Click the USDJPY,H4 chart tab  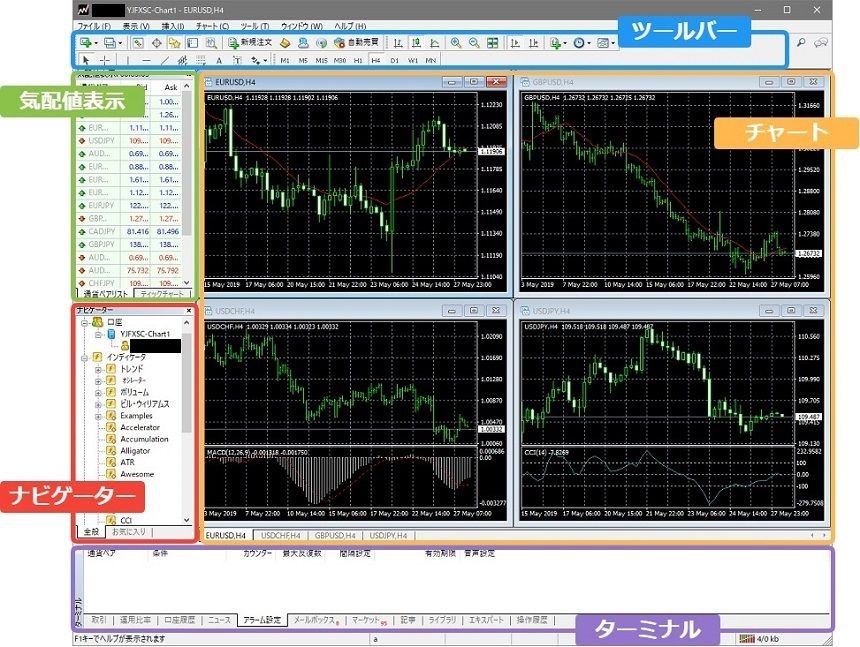coord(388,535)
